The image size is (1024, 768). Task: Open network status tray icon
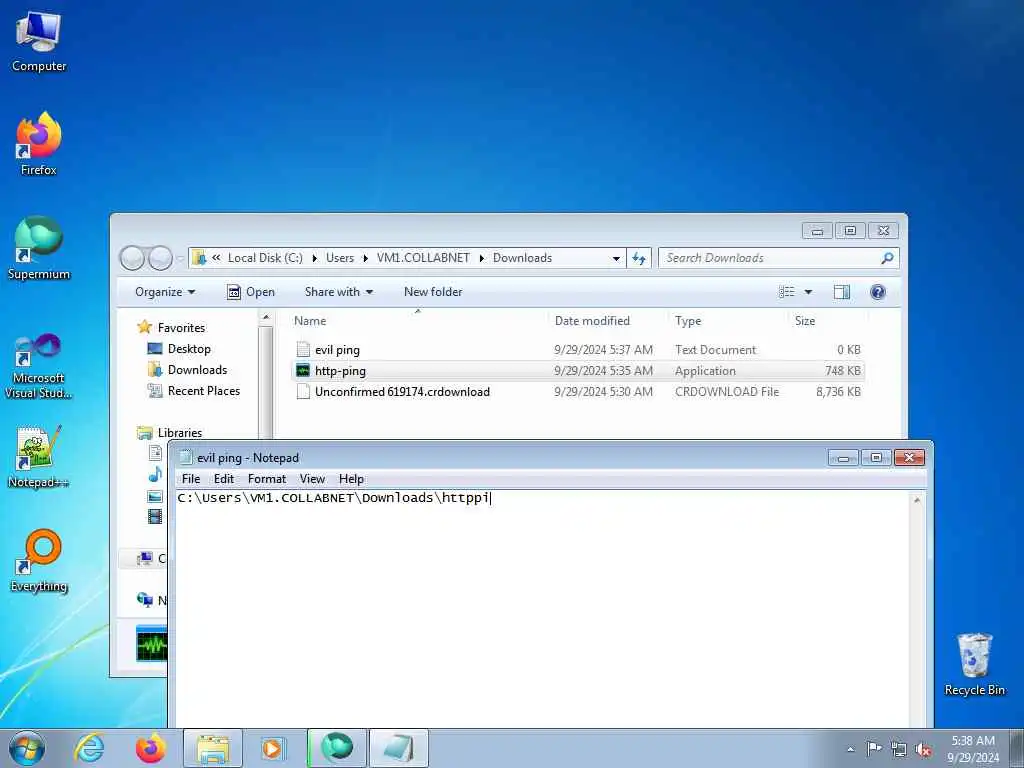coord(899,749)
